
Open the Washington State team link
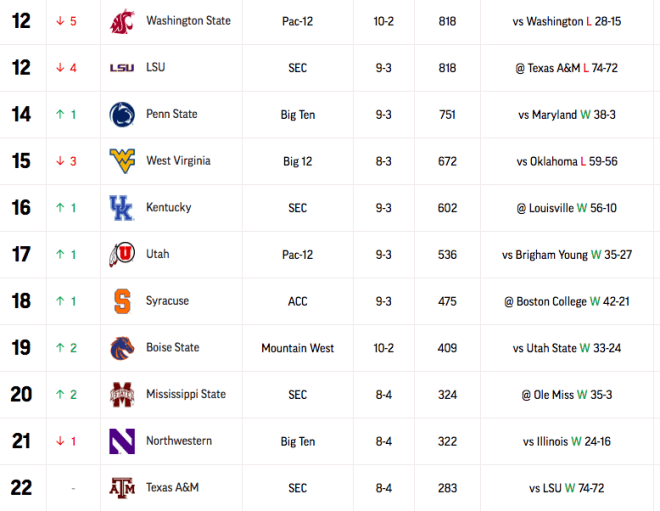[x=188, y=21]
